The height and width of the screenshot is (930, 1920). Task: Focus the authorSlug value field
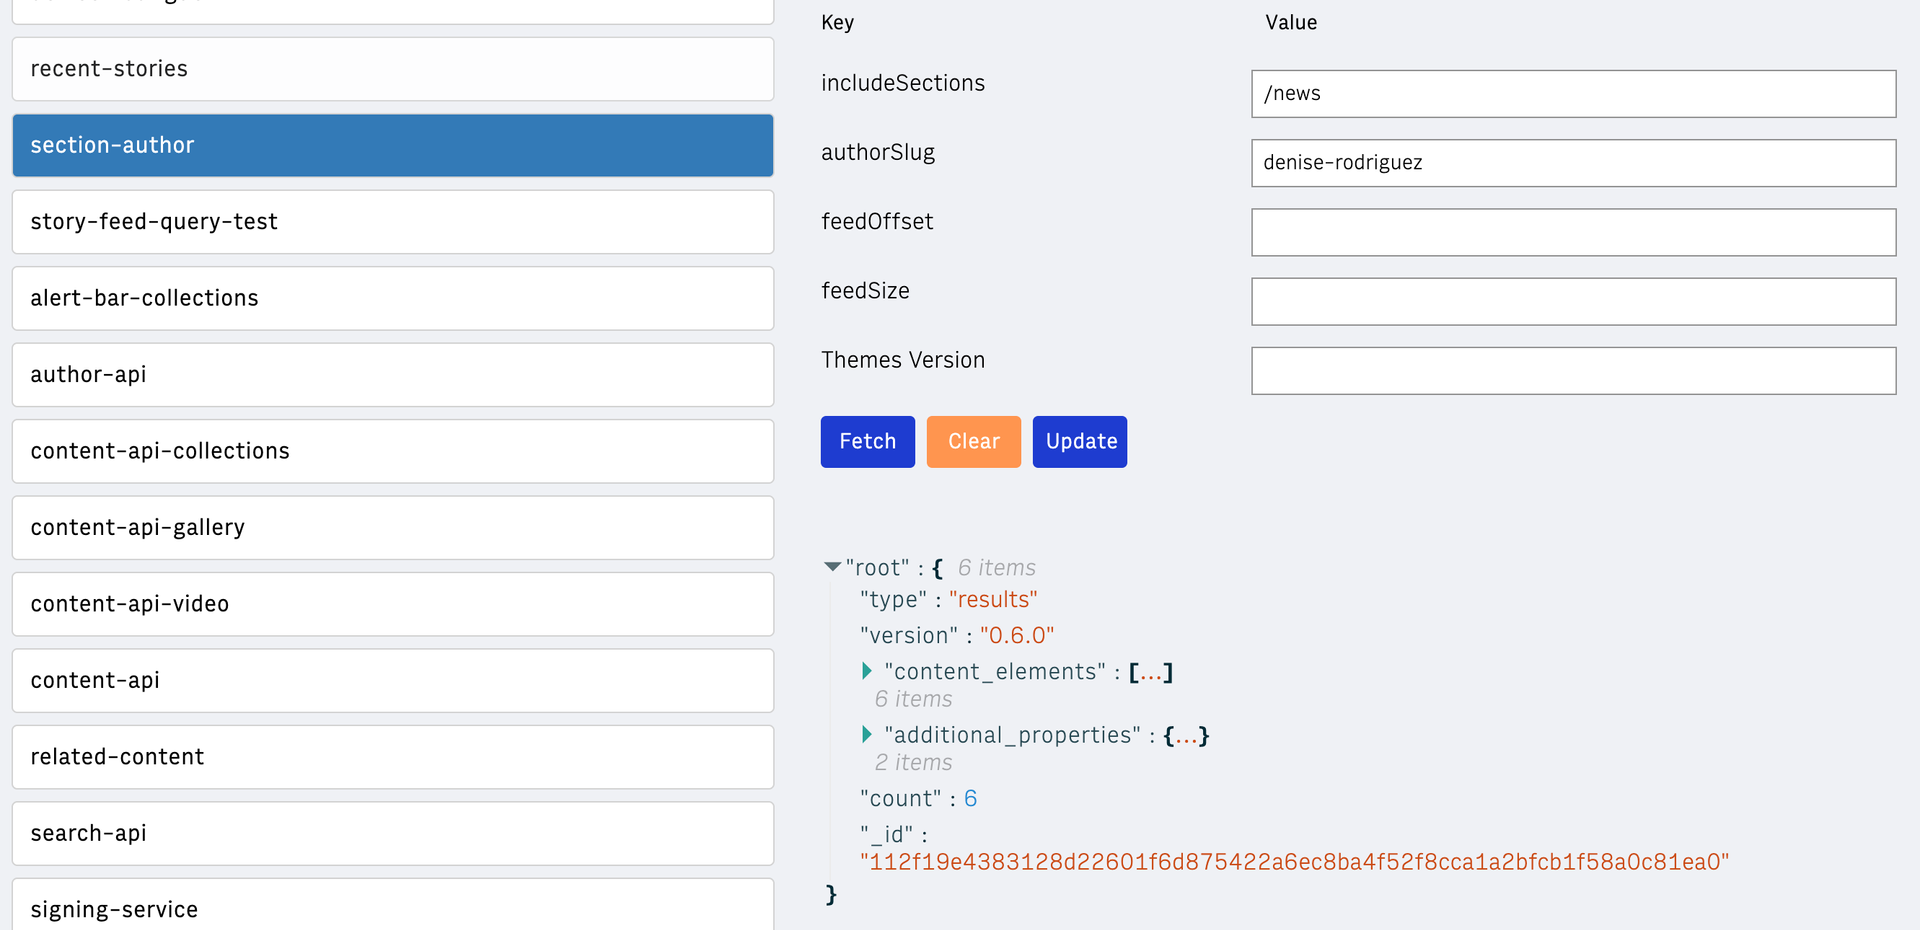1573,163
